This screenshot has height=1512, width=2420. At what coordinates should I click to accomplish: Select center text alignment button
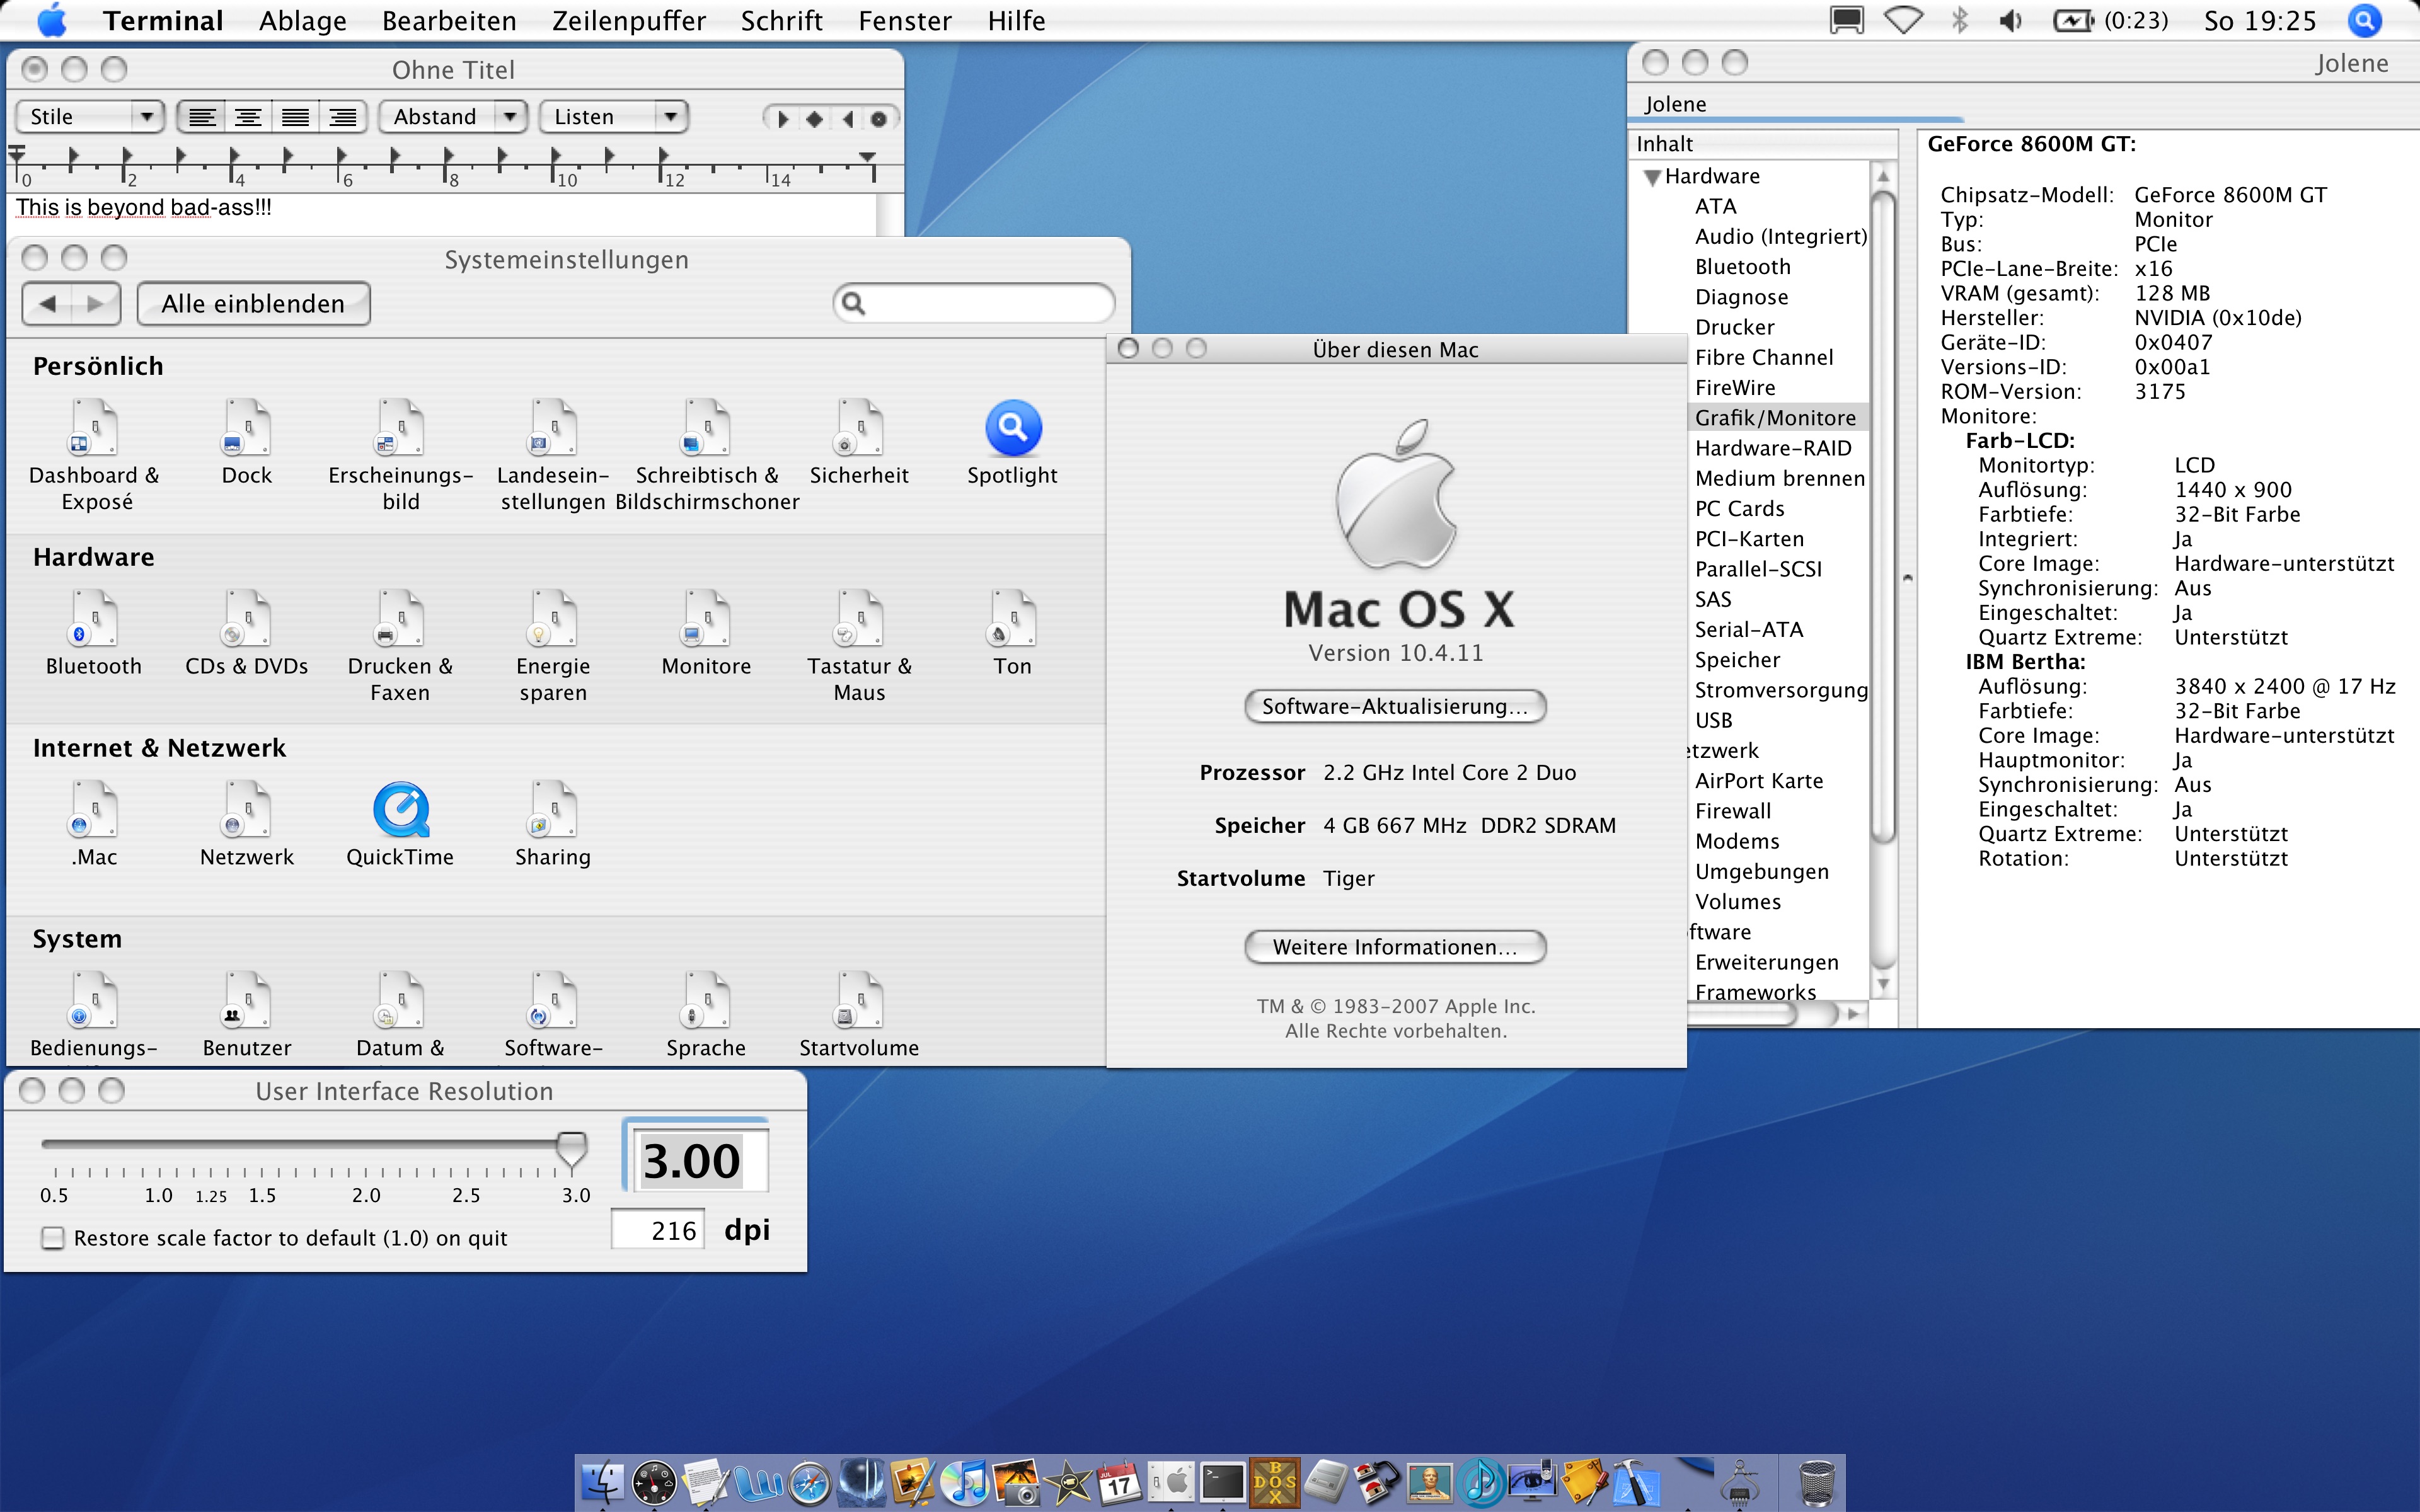(x=248, y=117)
